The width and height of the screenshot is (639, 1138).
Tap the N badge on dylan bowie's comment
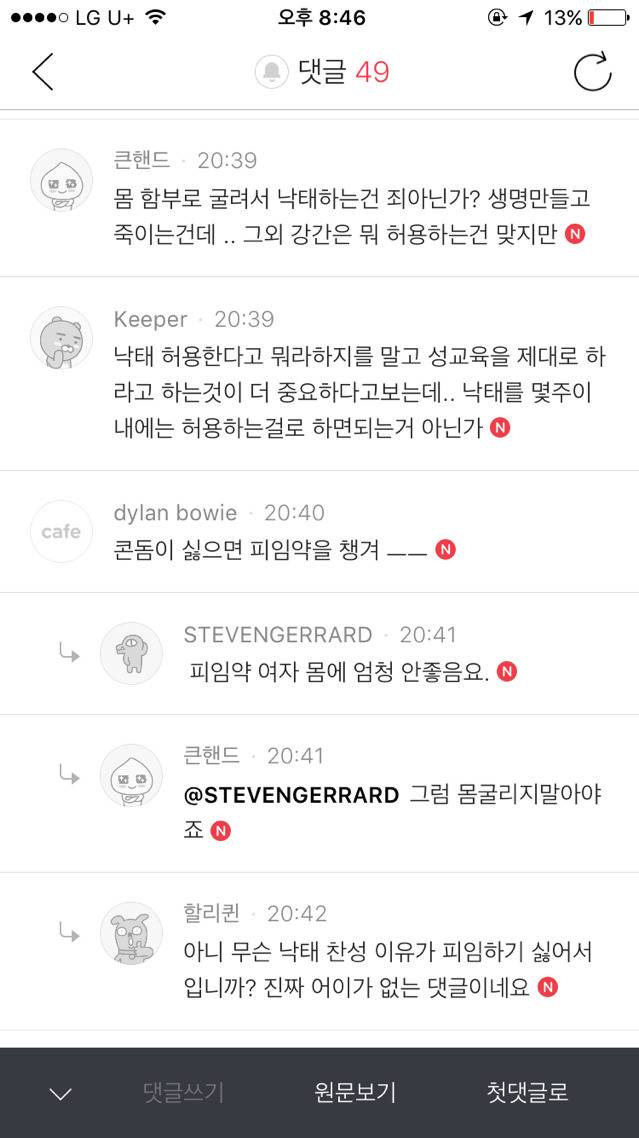[x=446, y=549]
